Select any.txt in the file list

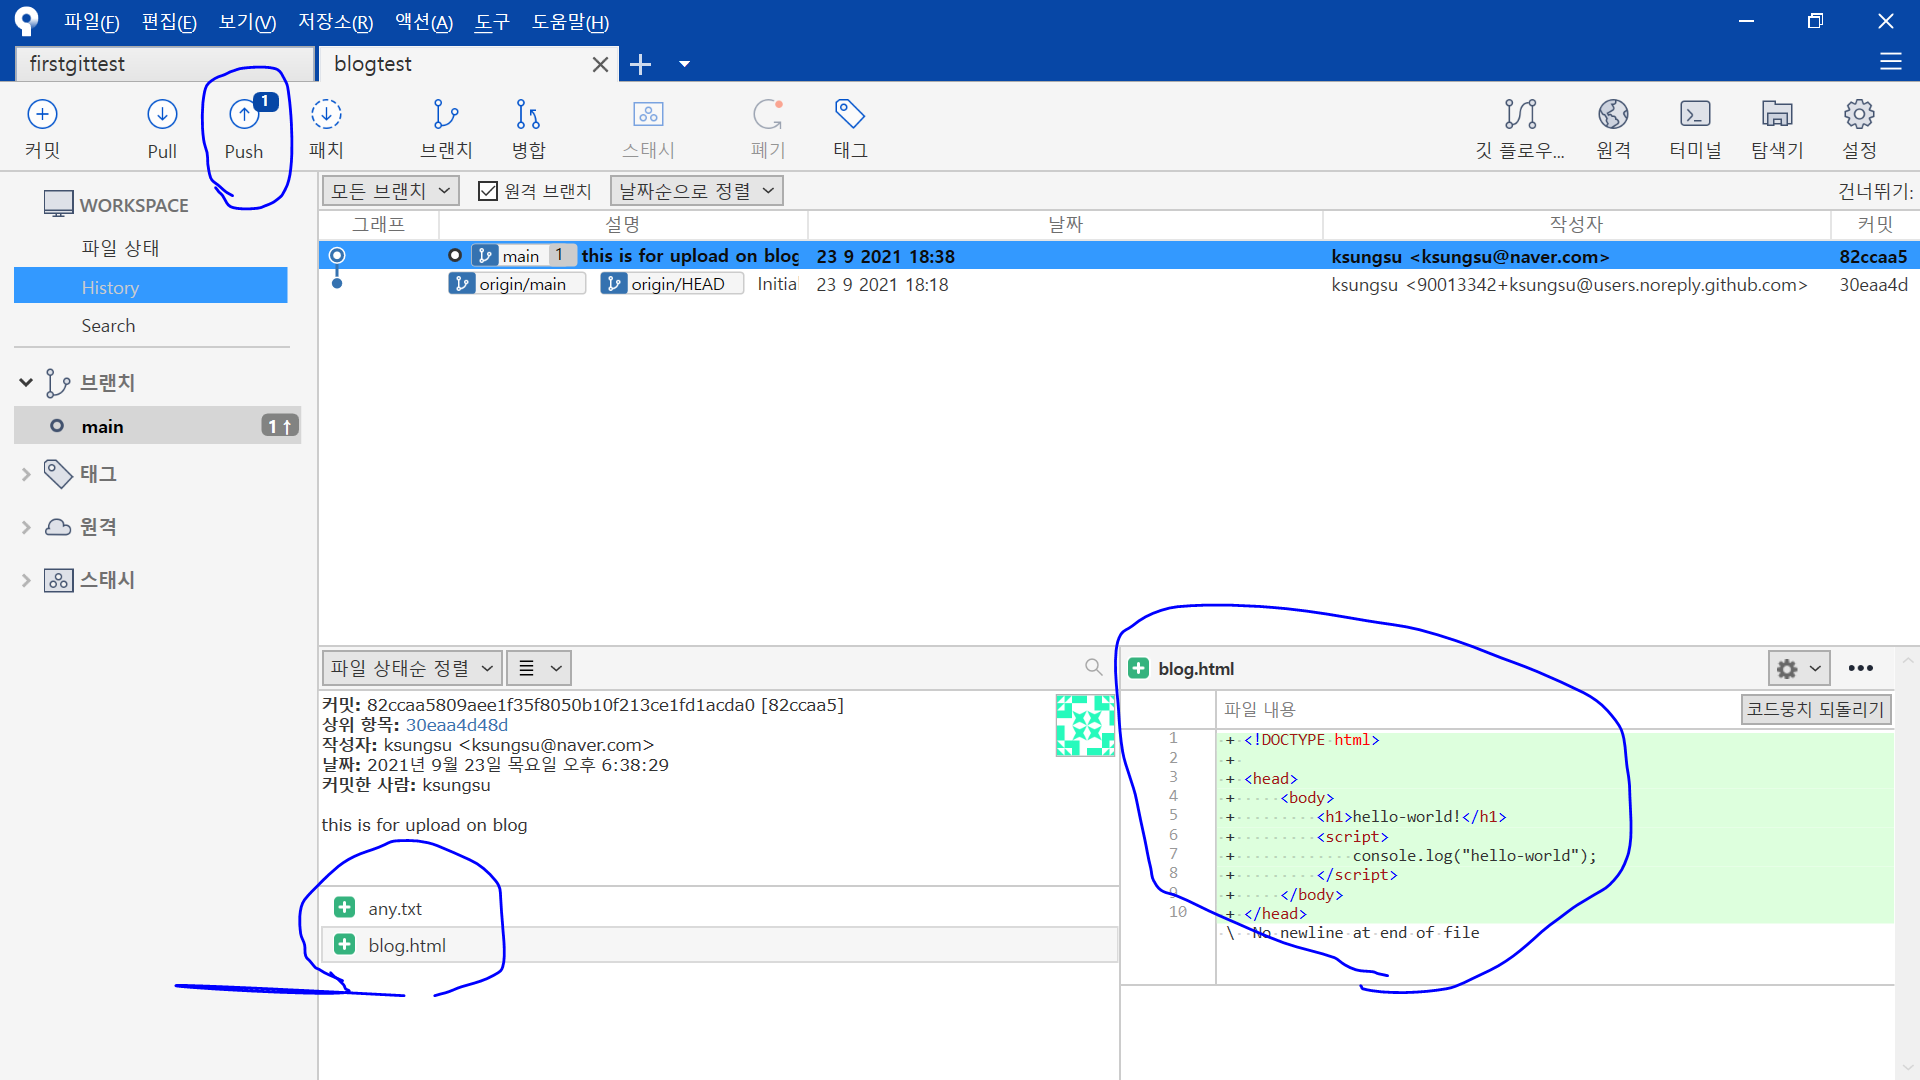pos(395,908)
